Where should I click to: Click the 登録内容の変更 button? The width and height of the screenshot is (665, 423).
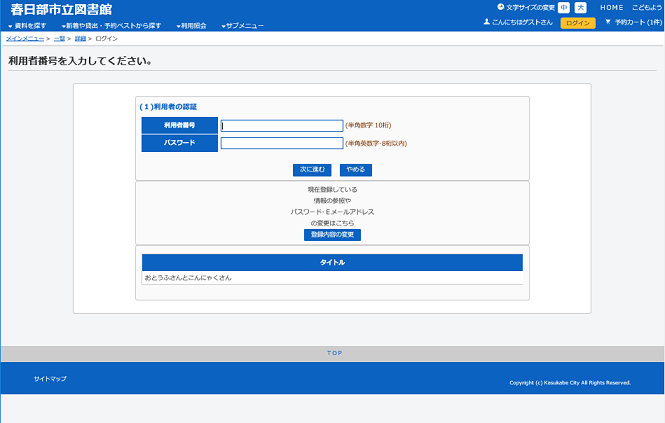(332, 235)
